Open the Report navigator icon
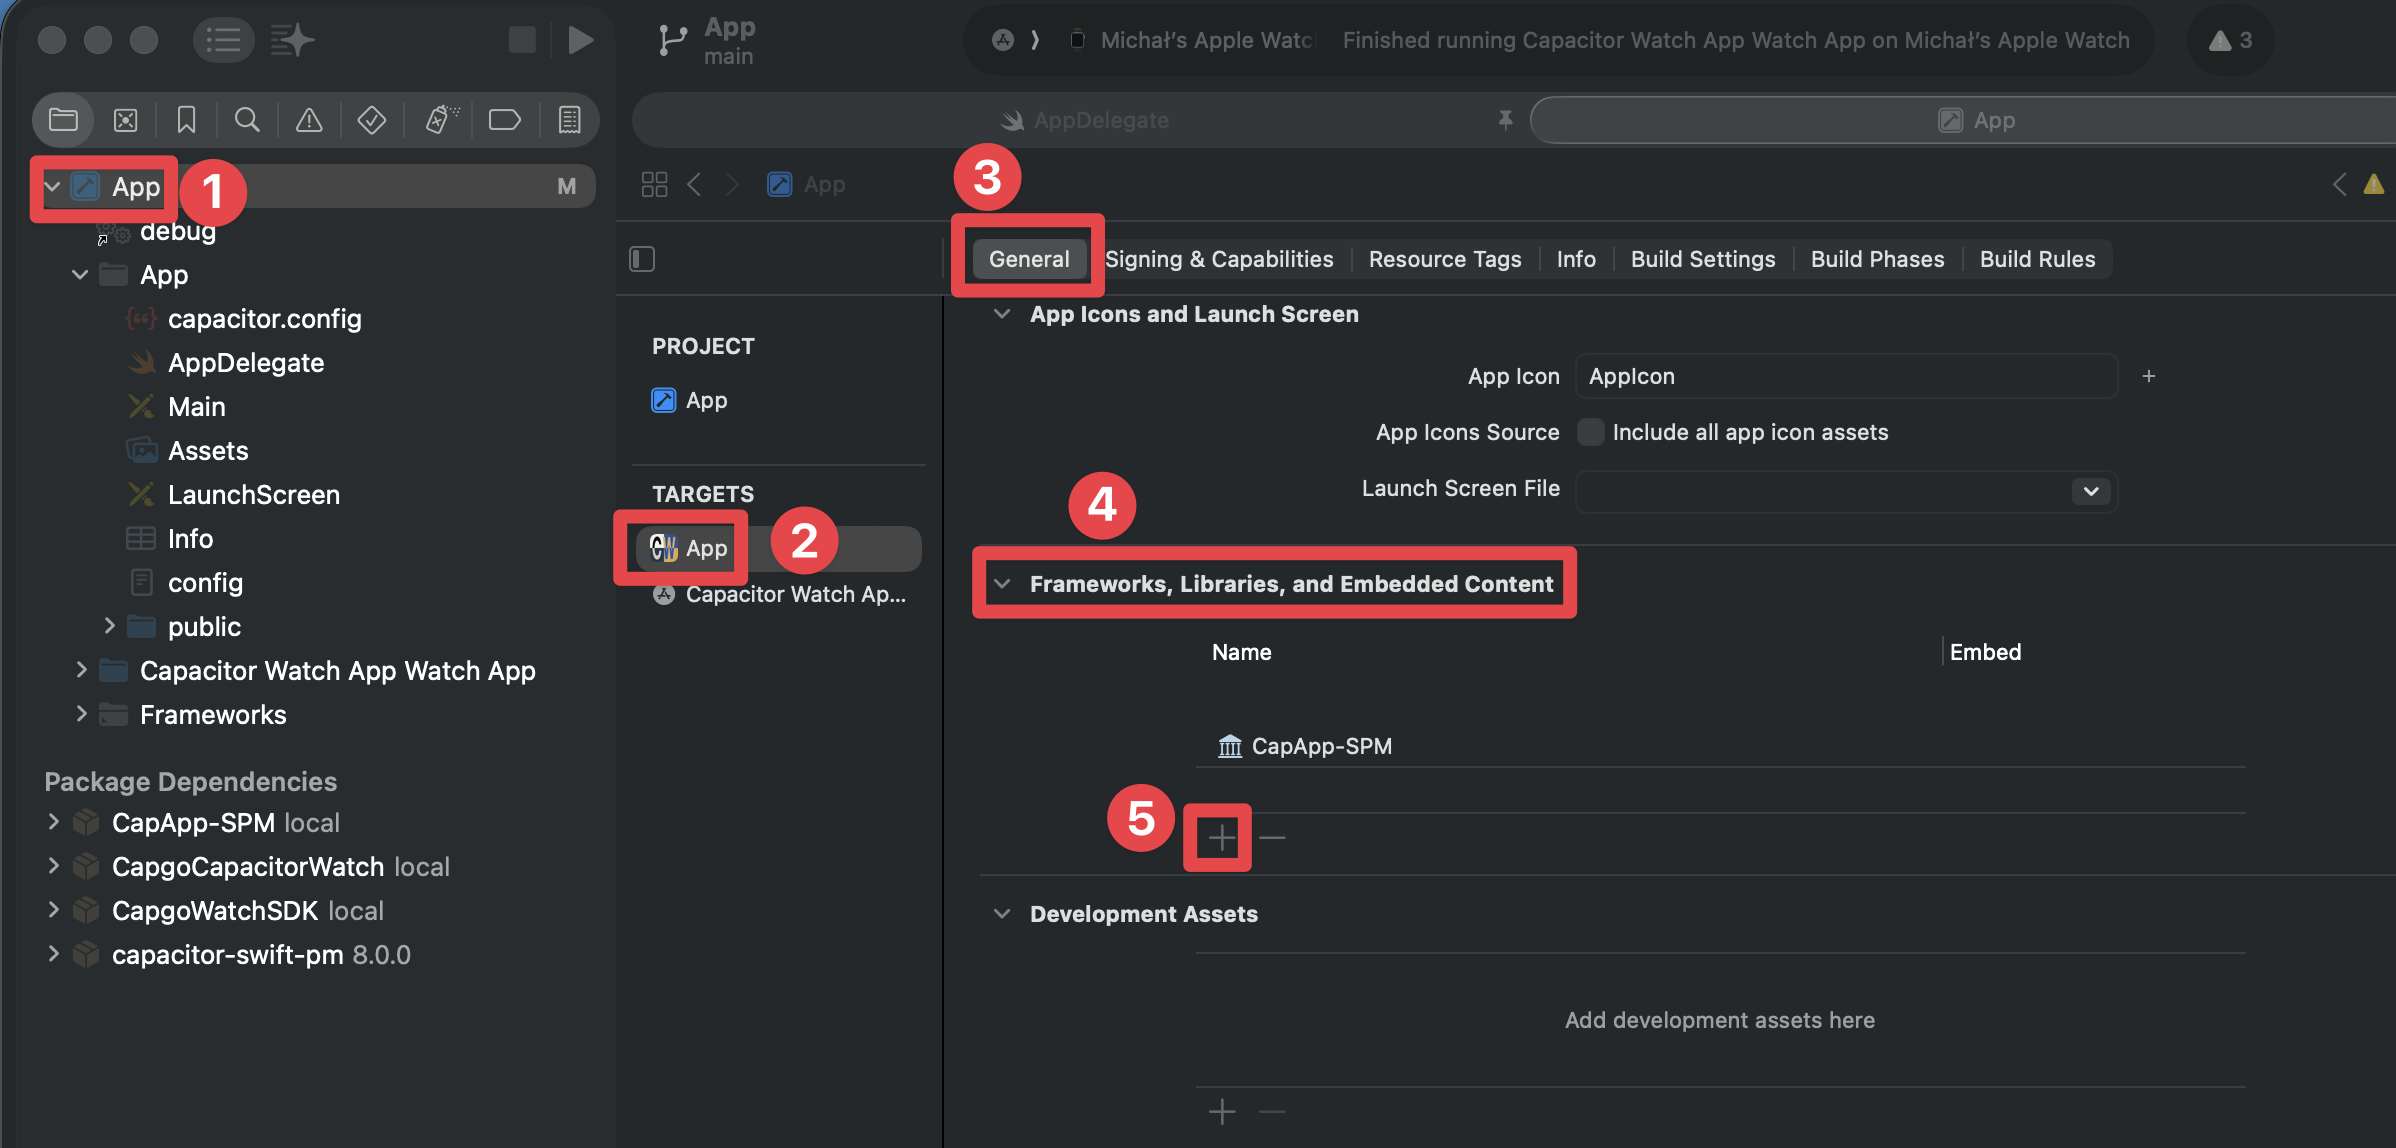Viewport: 2396px width, 1148px height. pos(569,120)
